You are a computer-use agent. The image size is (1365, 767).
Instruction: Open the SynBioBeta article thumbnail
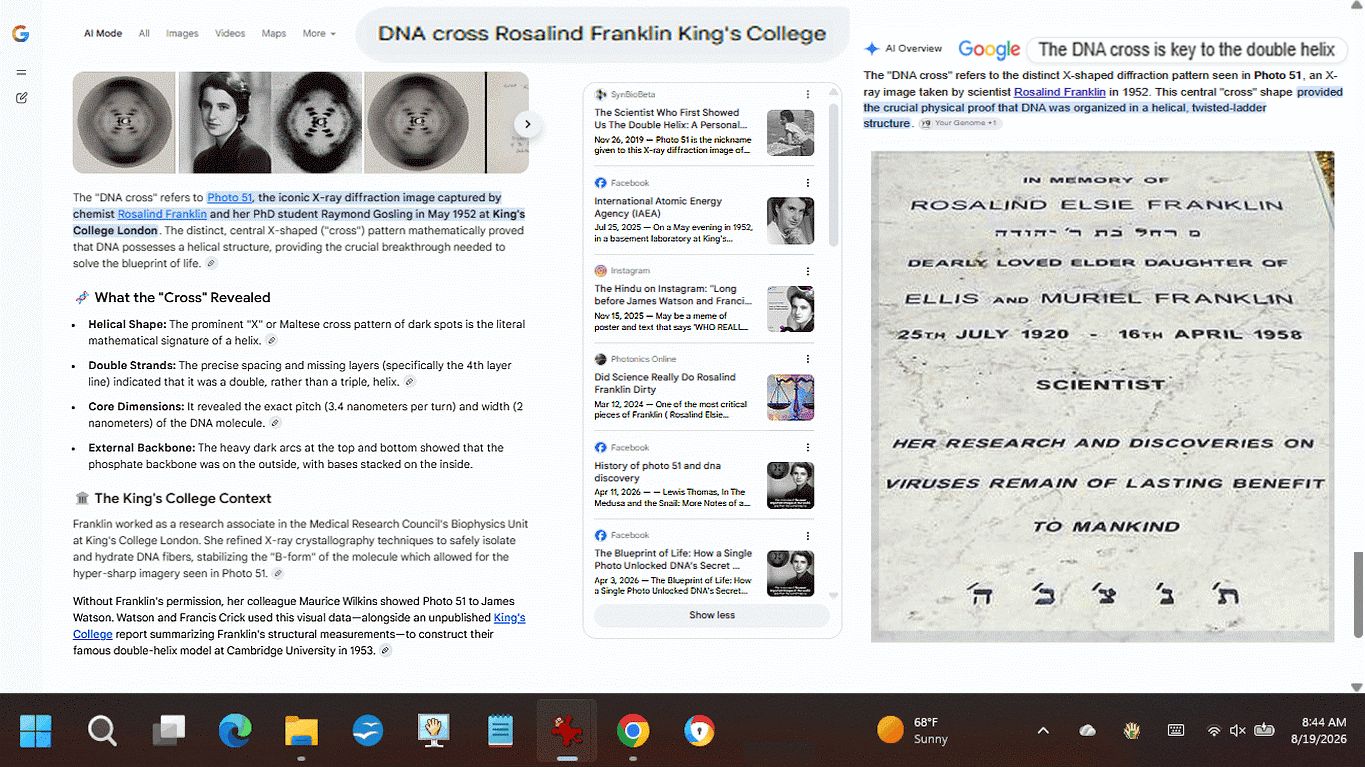790,133
